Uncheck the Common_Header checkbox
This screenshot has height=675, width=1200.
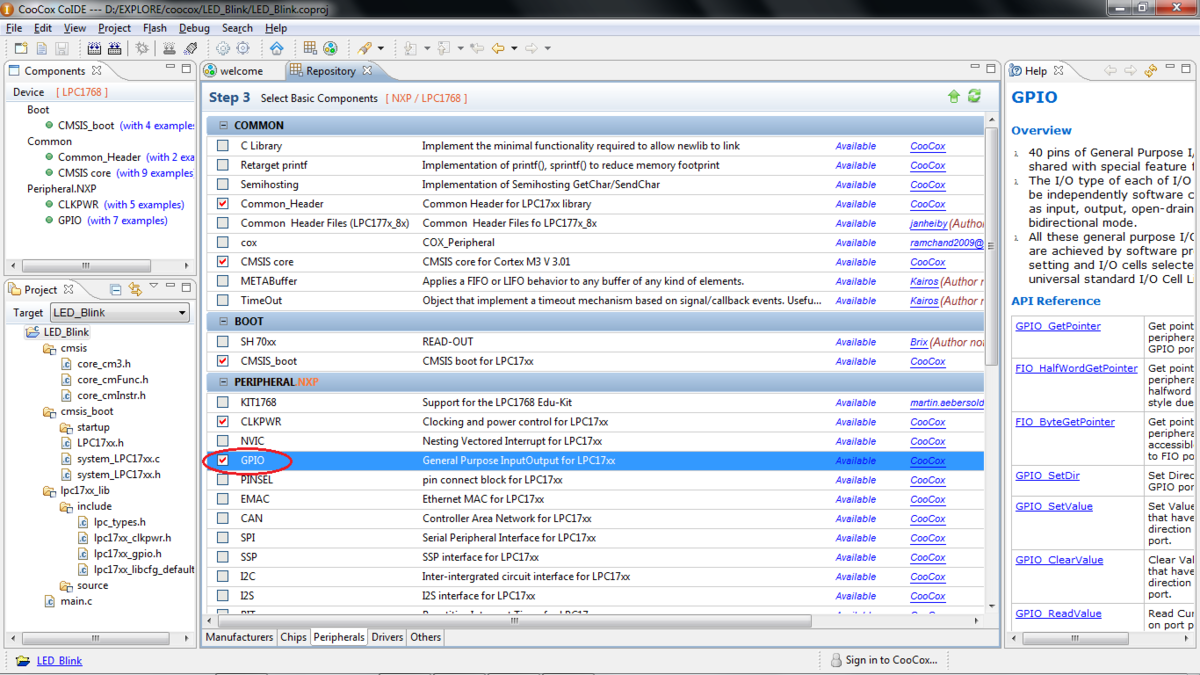(x=223, y=204)
